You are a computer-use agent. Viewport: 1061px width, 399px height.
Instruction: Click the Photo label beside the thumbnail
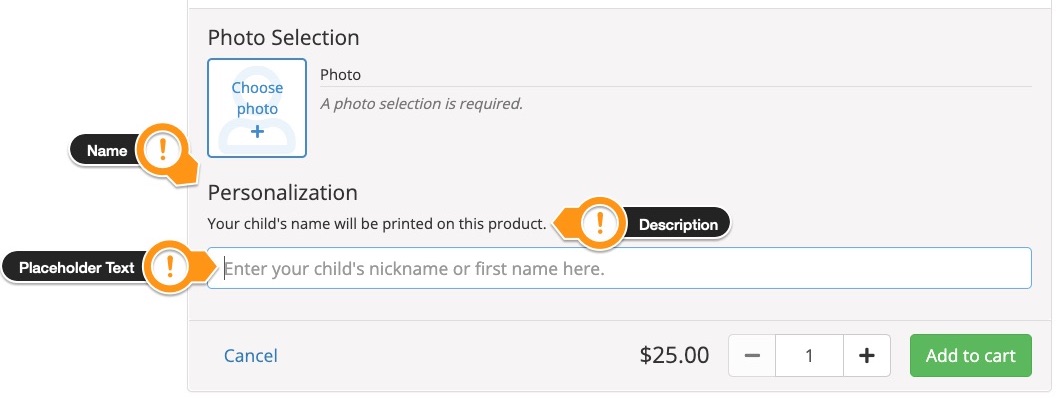pos(340,74)
